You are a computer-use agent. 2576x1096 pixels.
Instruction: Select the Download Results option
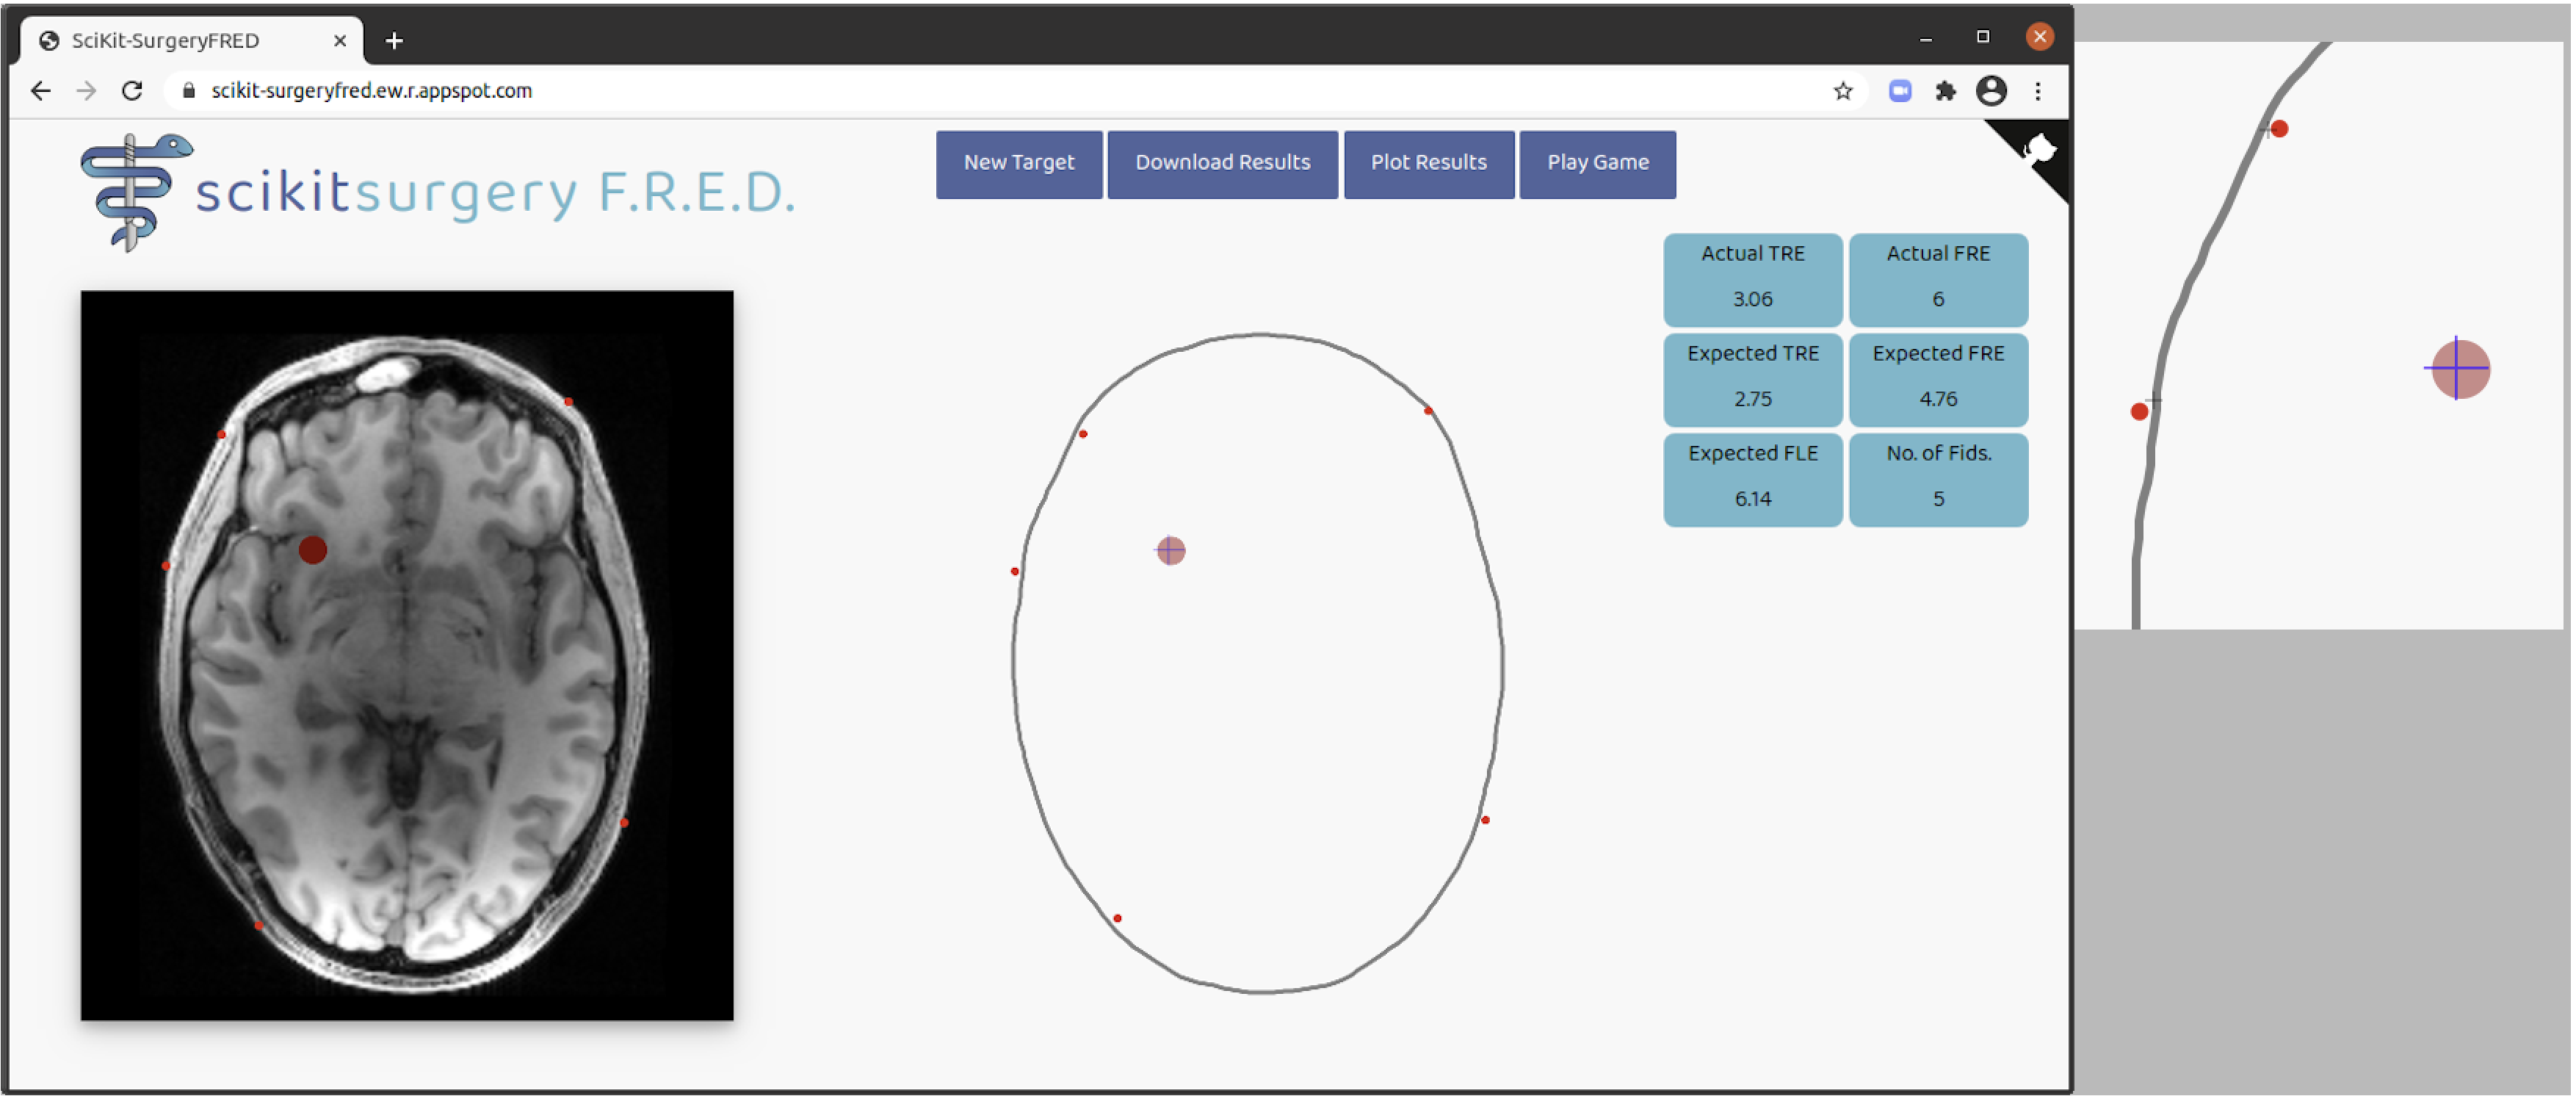tap(1223, 161)
